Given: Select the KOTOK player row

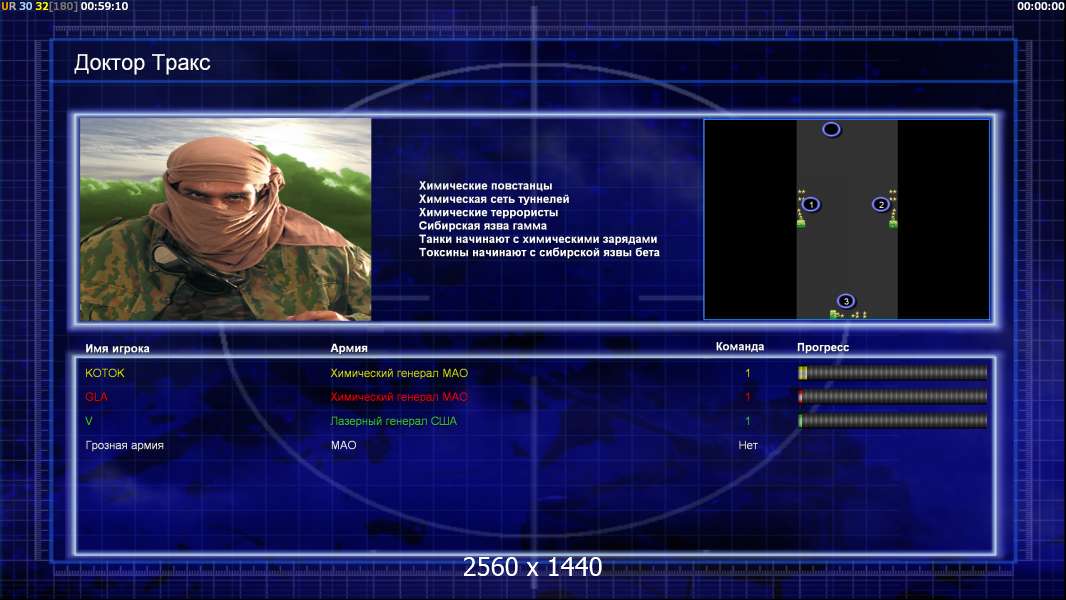Looking at the screenshot, I should (535, 373).
